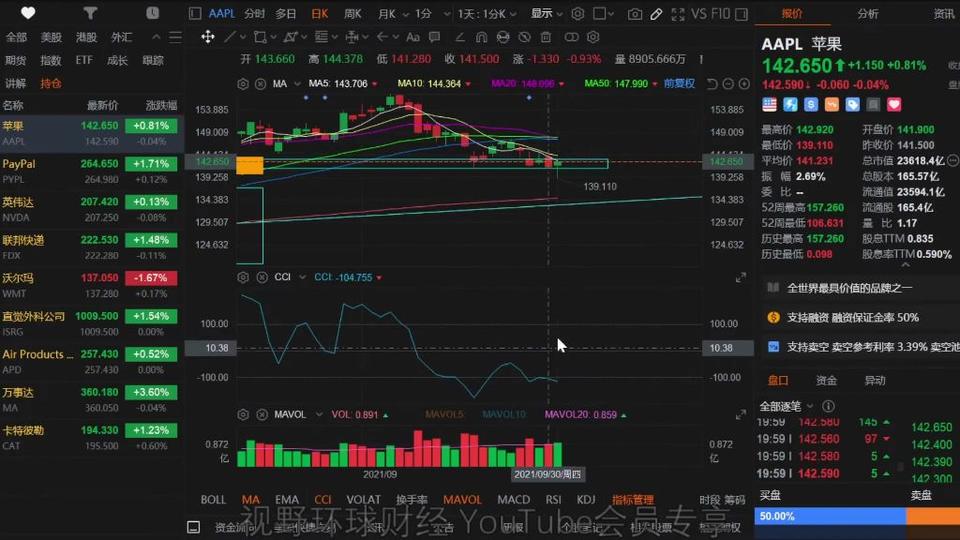The height and width of the screenshot is (540, 960).
Task: Click the hide drawings slashed-circle icon
Action: 524,37
